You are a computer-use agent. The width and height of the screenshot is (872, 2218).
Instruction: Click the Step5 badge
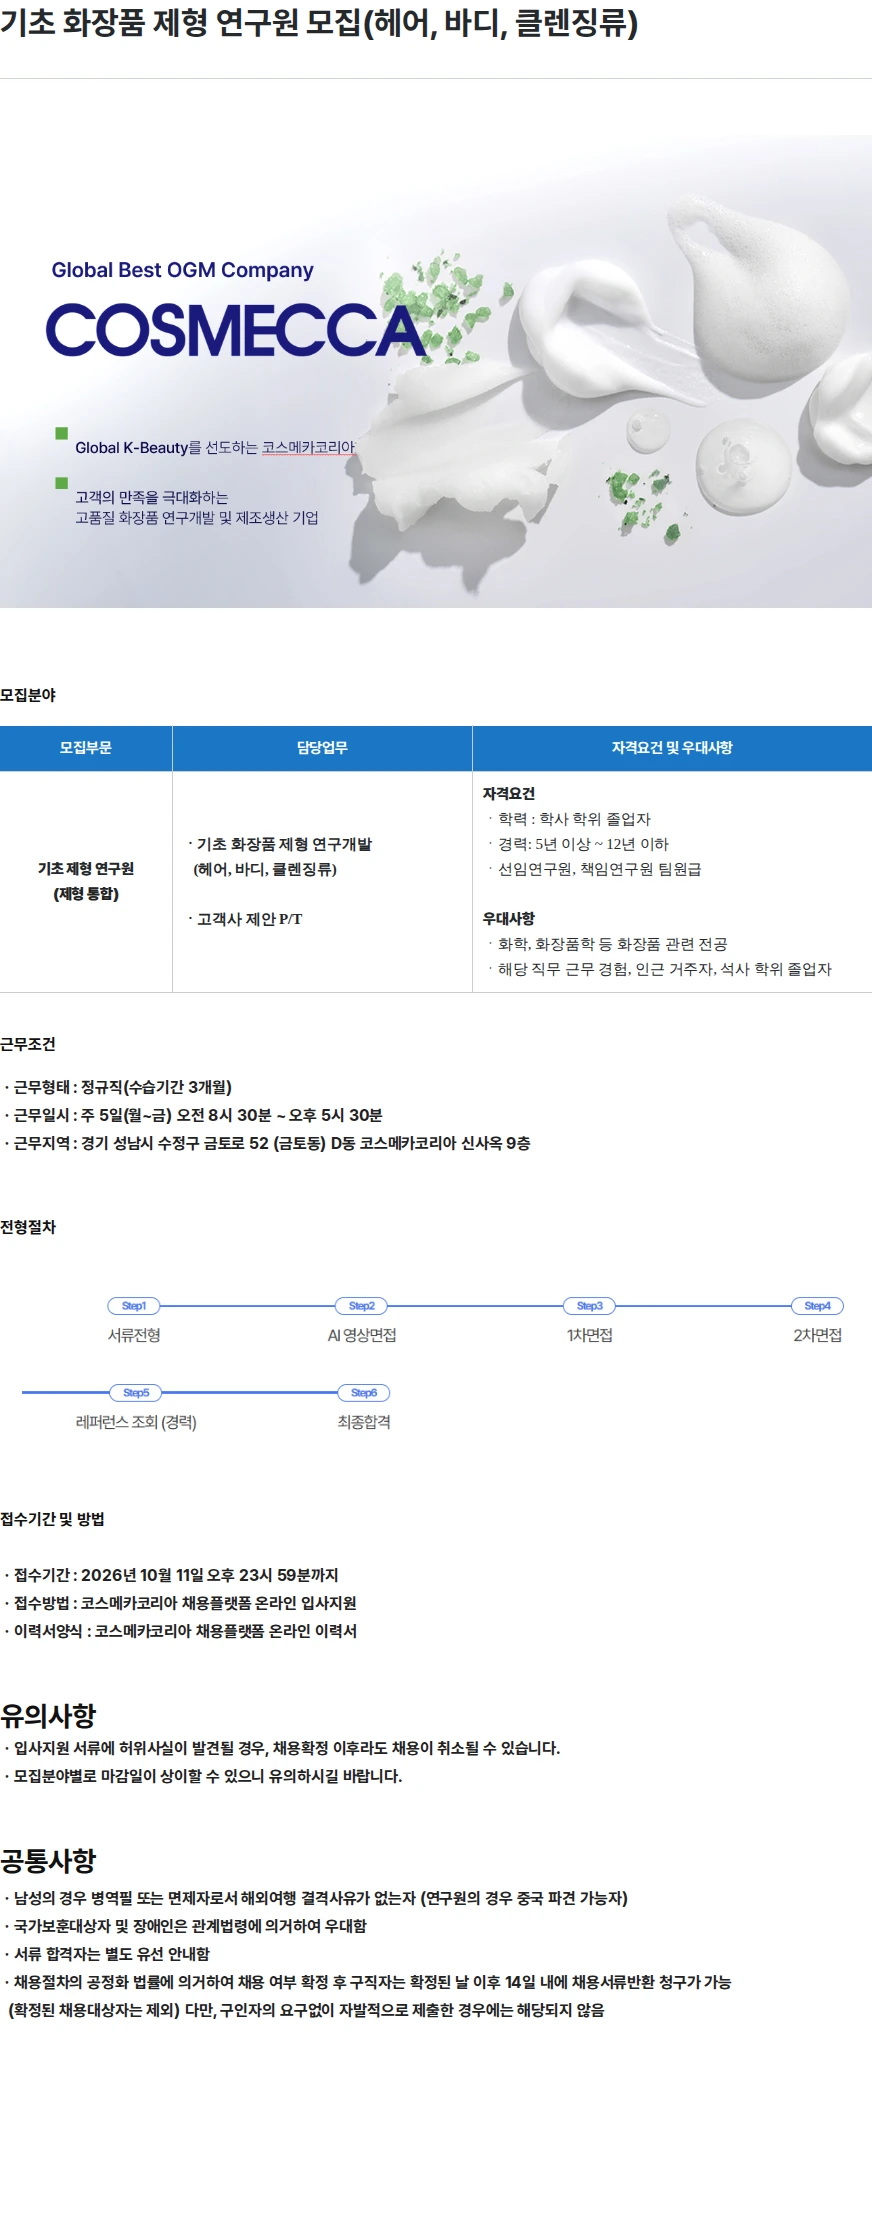click(136, 1393)
